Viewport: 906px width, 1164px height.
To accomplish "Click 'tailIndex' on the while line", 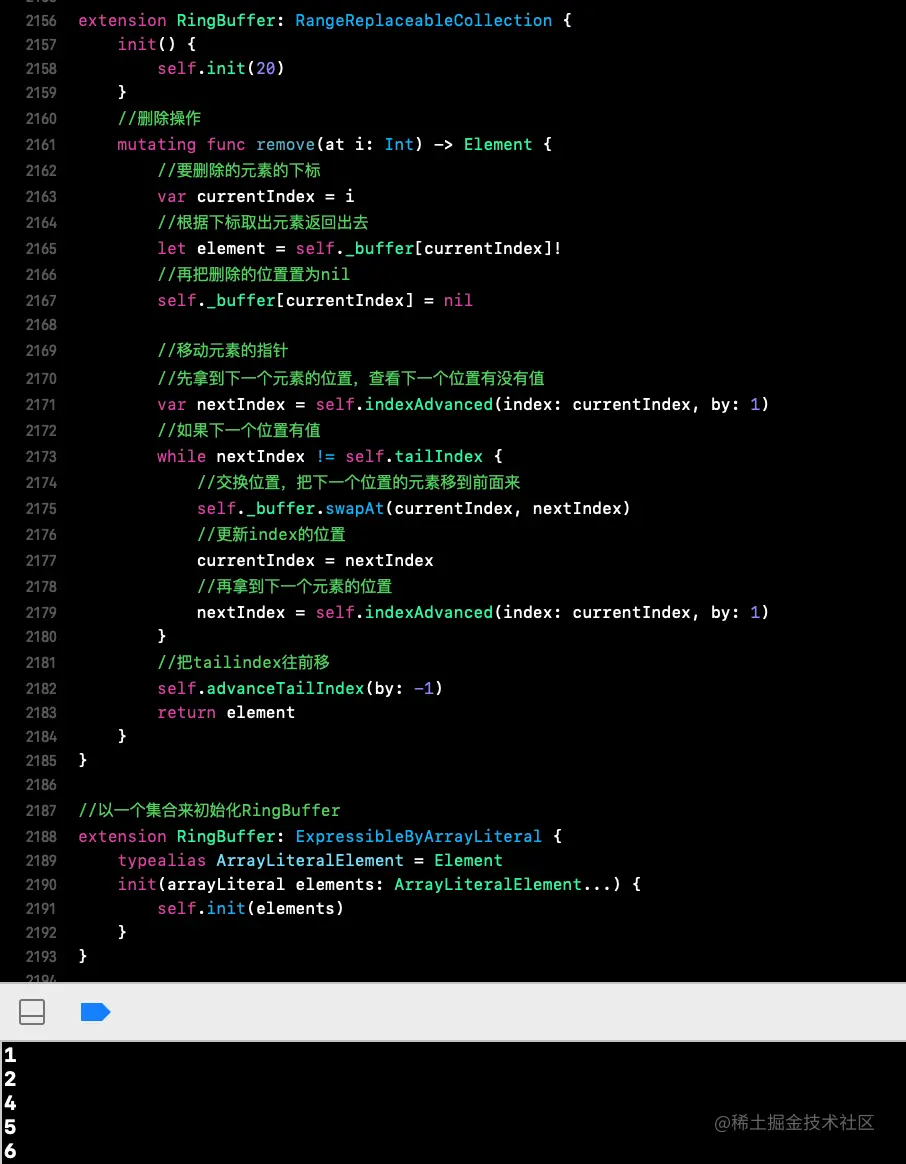I will 439,457.
